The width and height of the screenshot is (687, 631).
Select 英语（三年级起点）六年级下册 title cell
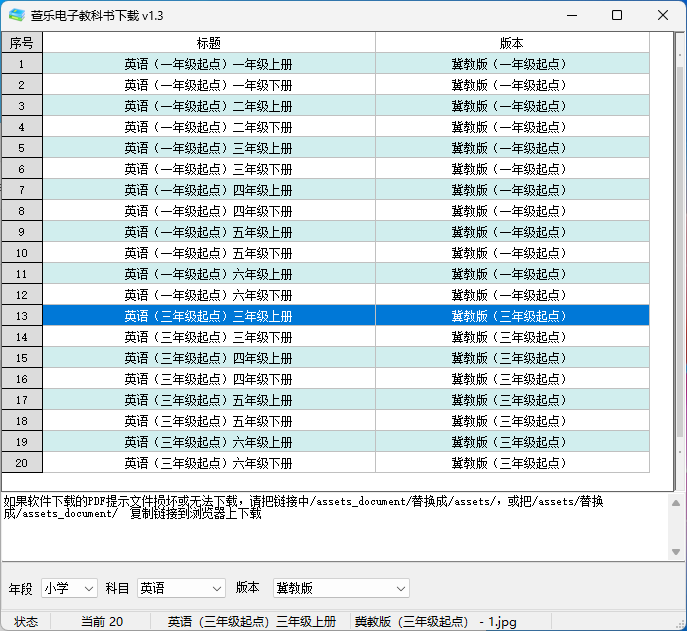pyautogui.click(x=209, y=463)
